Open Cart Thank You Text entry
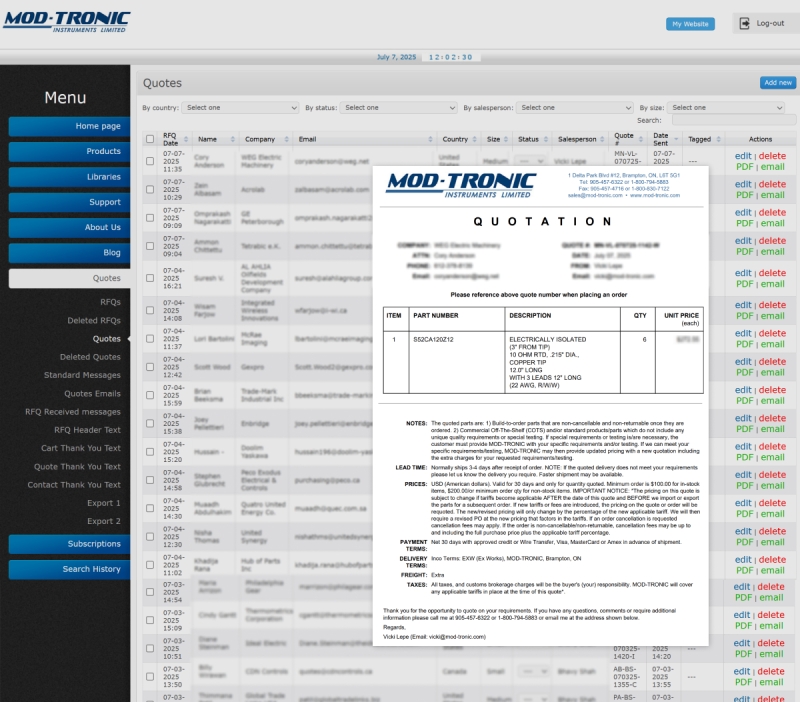The width and height of the screenshot is (800, 702). (x=81, y=448)
